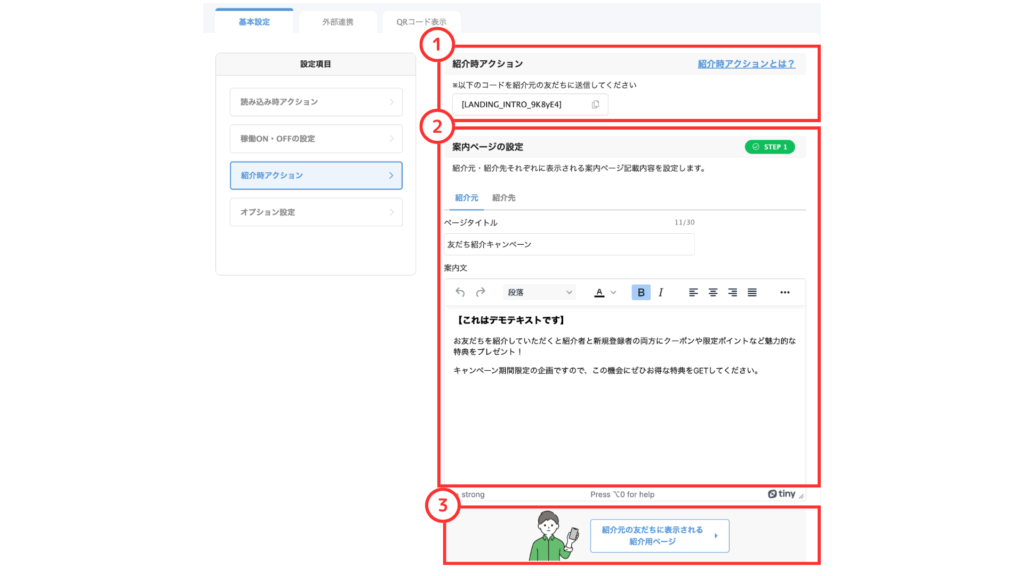Viewport: 1024px width, 576px height.
Task: Open 紹介元の友だちに表示される紹介用ページ button
Action: pyautogui.click(x=660, y=536)
